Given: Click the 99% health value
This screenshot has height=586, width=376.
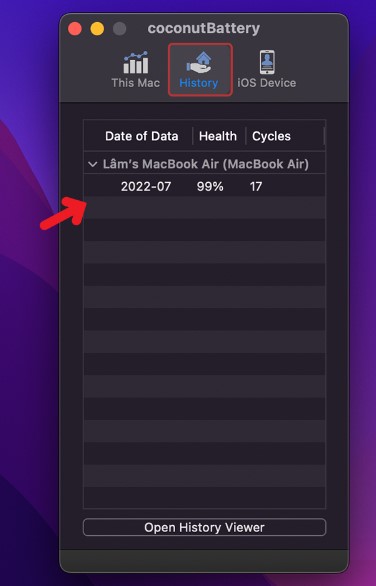Looking at the screenshot, I should point(210,186).
